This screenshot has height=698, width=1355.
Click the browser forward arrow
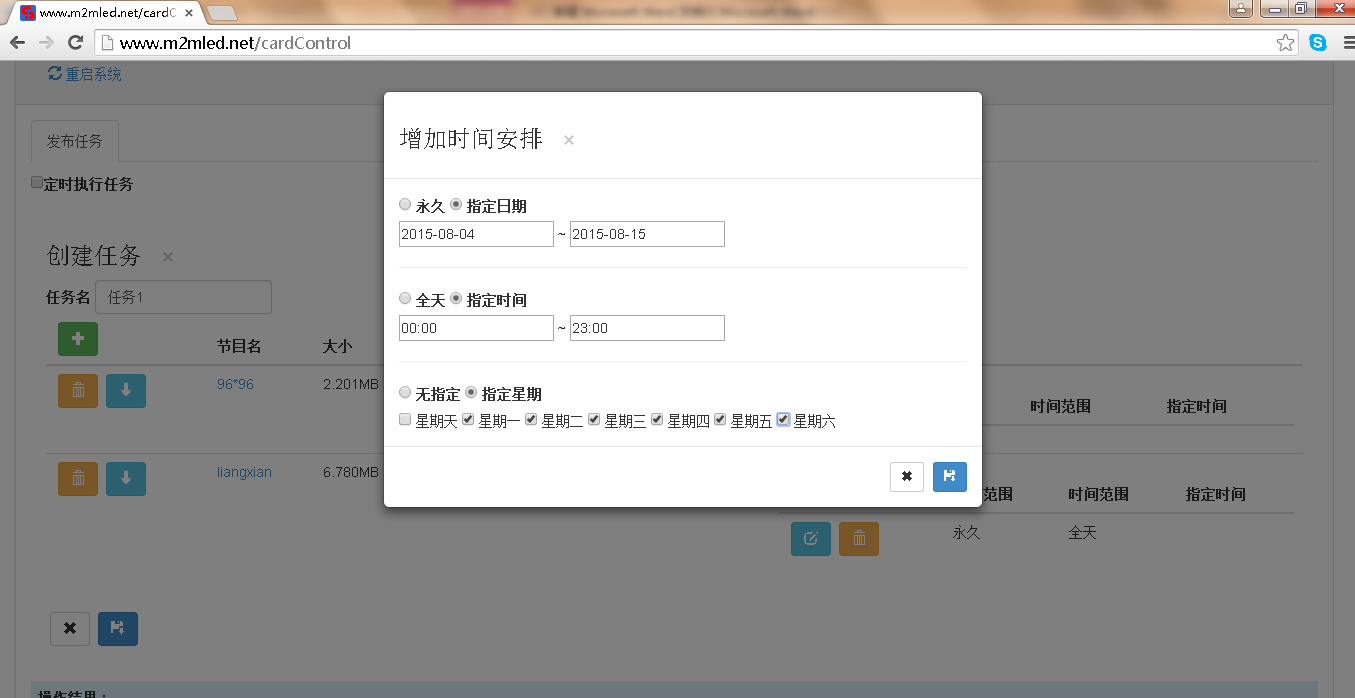pos(46,43)
